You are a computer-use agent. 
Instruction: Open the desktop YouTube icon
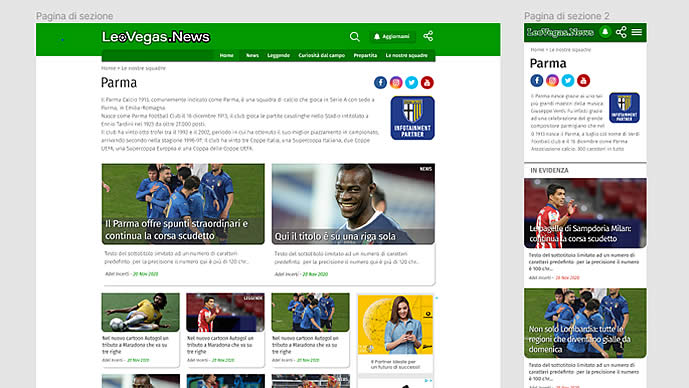(427, 82)
